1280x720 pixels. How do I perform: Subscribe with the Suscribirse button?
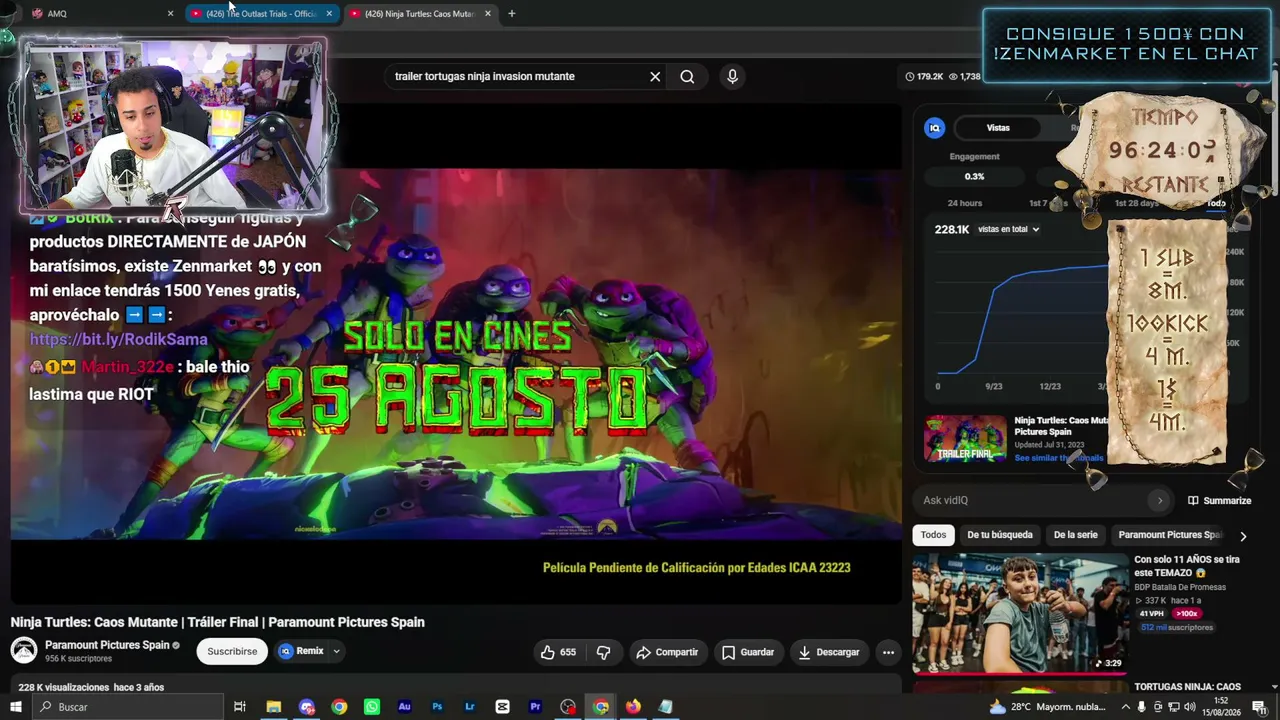pyautogui.click(x=232, y=651)
